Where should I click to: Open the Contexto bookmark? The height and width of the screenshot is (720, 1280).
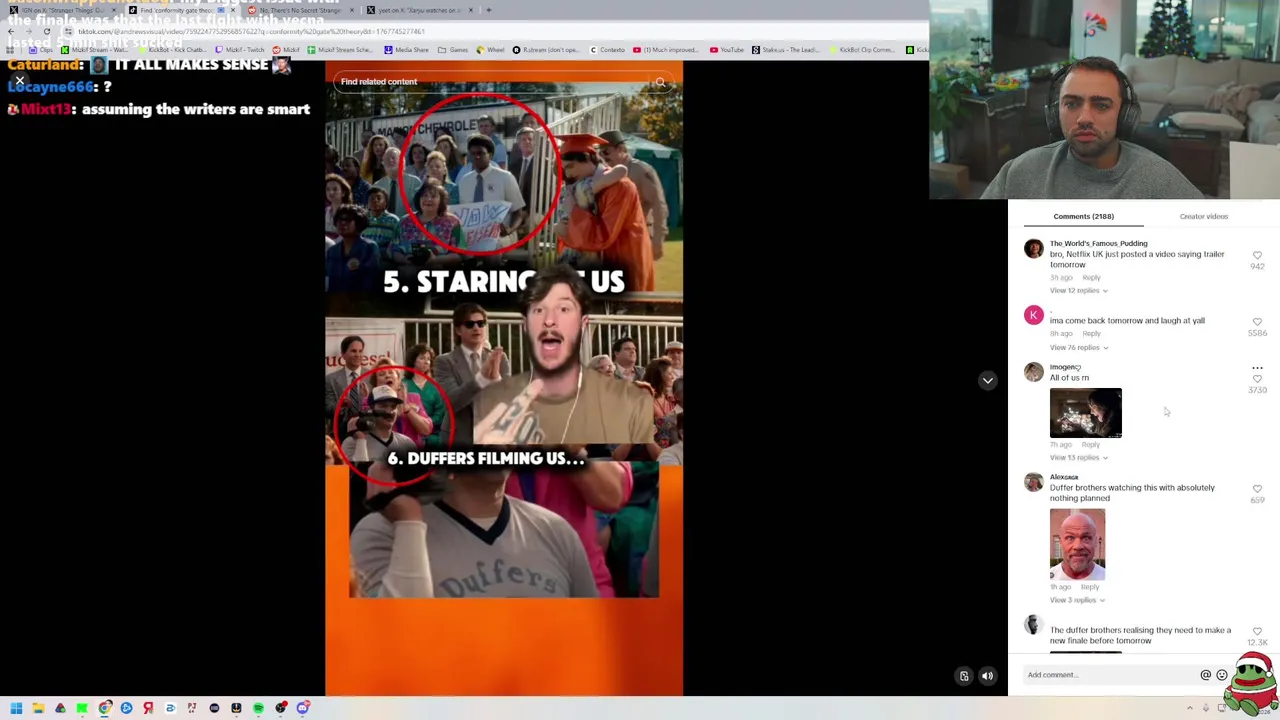point(607,50)
